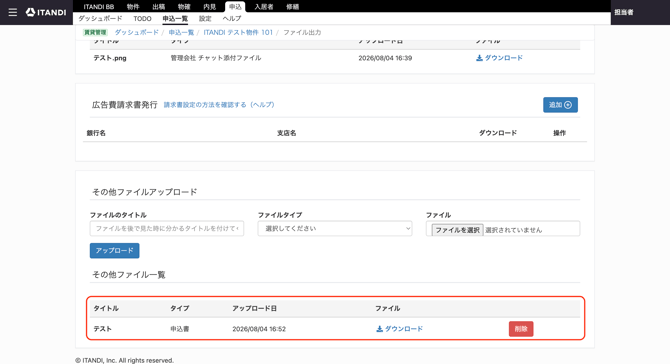Switch to the 物確 top tab
The height and width of the screenshot is (364, 670).
click(x=184, y=6)
